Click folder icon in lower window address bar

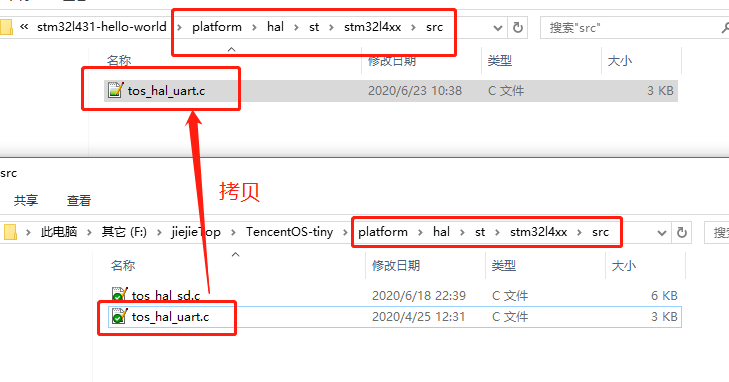10,232
